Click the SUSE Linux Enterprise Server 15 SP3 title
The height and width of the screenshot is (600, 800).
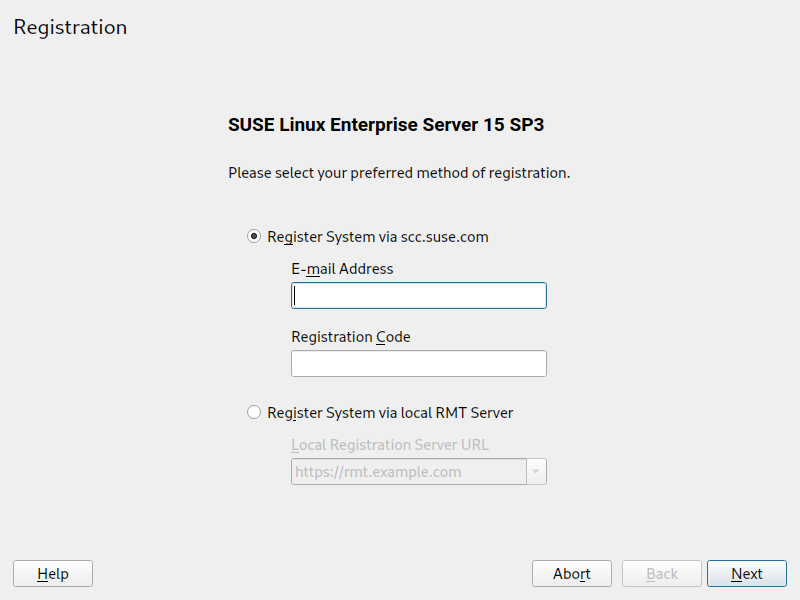[386, 125]
